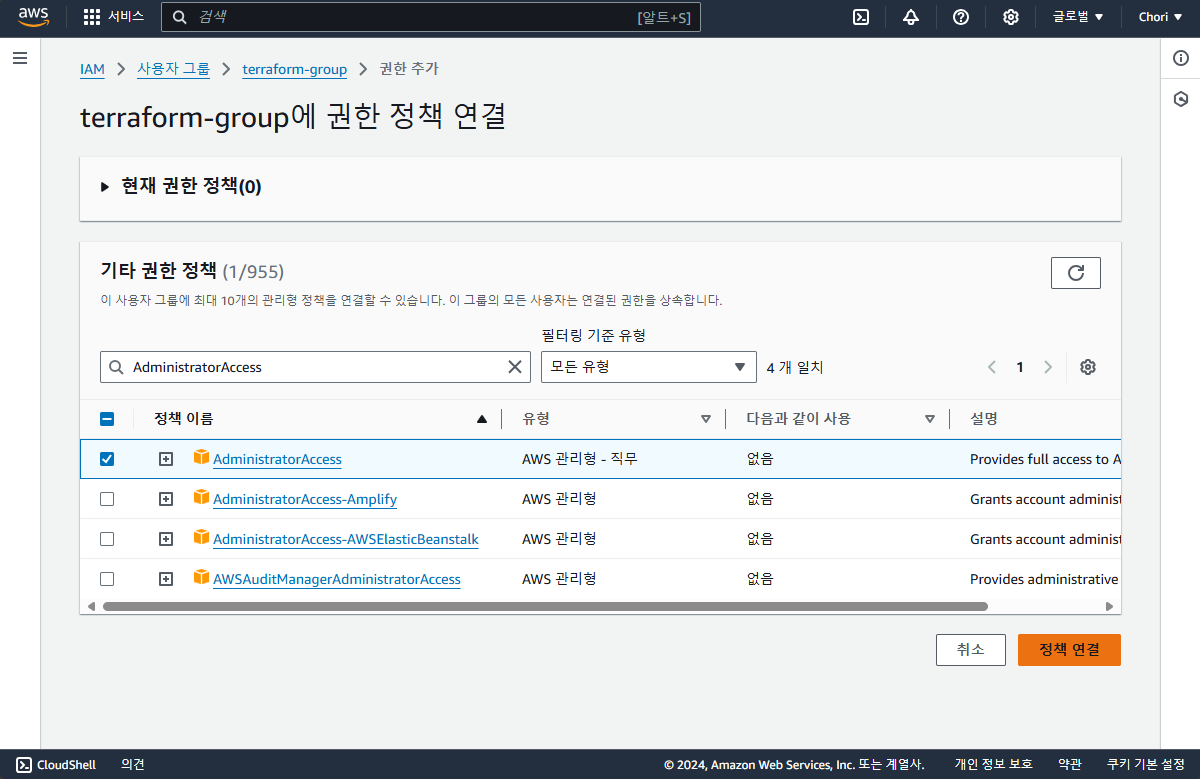Open the filter arrow on the Type column
Viewport: 1200px width, 779px height.
click(x=706, y=419)
